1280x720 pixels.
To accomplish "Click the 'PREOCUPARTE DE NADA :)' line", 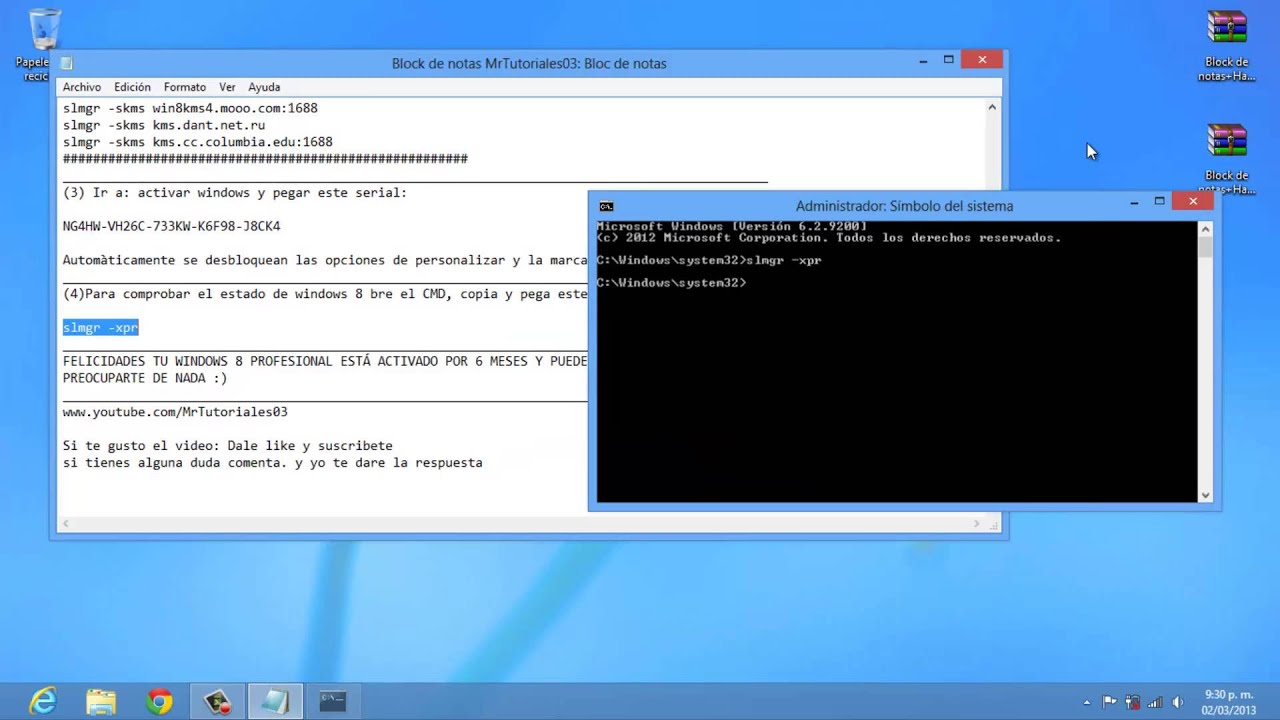I will click(x=145, y=378).
